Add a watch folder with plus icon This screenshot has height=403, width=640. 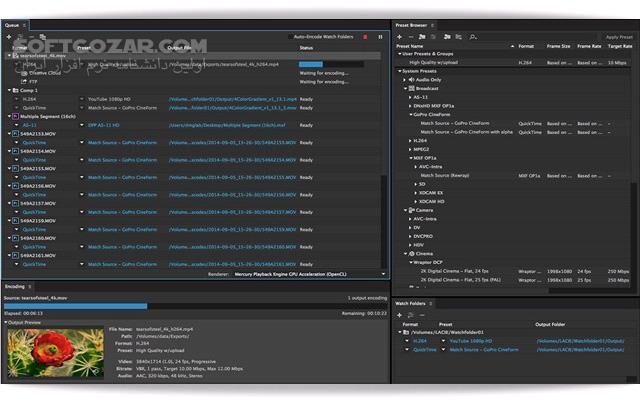(400, 315)
